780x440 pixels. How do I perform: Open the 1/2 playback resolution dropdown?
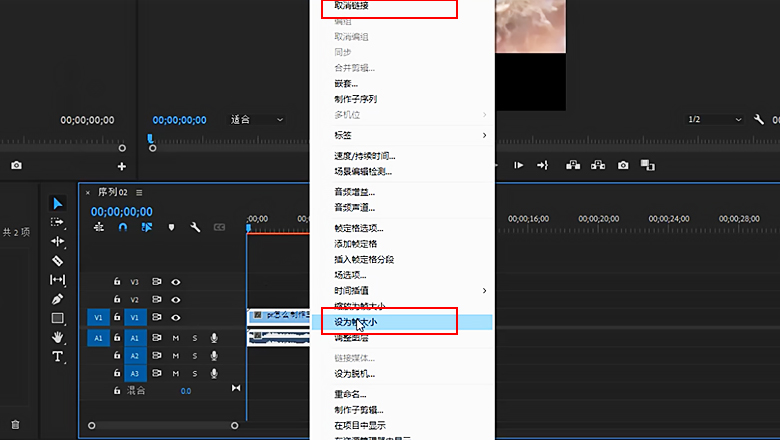[715, 119]
